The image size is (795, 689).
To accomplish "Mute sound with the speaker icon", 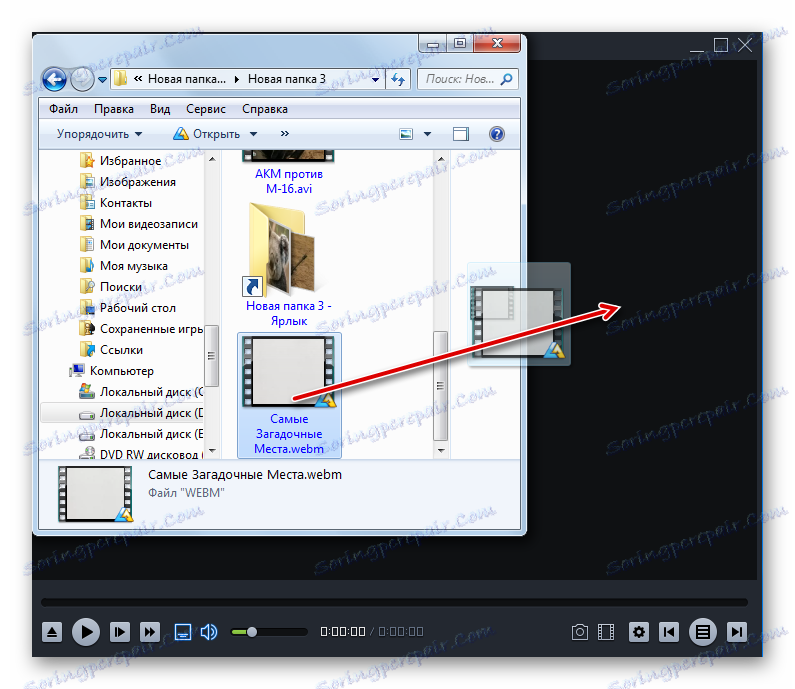I will tap(208, 632).
